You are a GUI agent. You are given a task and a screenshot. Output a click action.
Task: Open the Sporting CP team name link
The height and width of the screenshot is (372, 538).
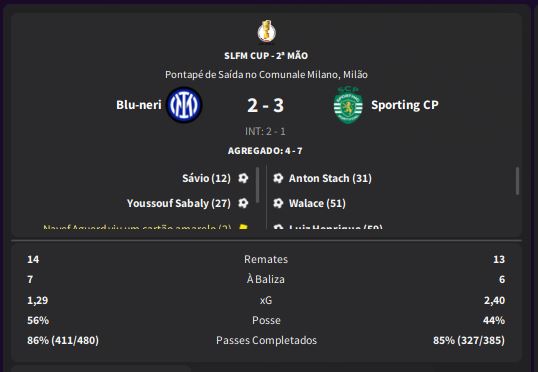click(405, 105)
